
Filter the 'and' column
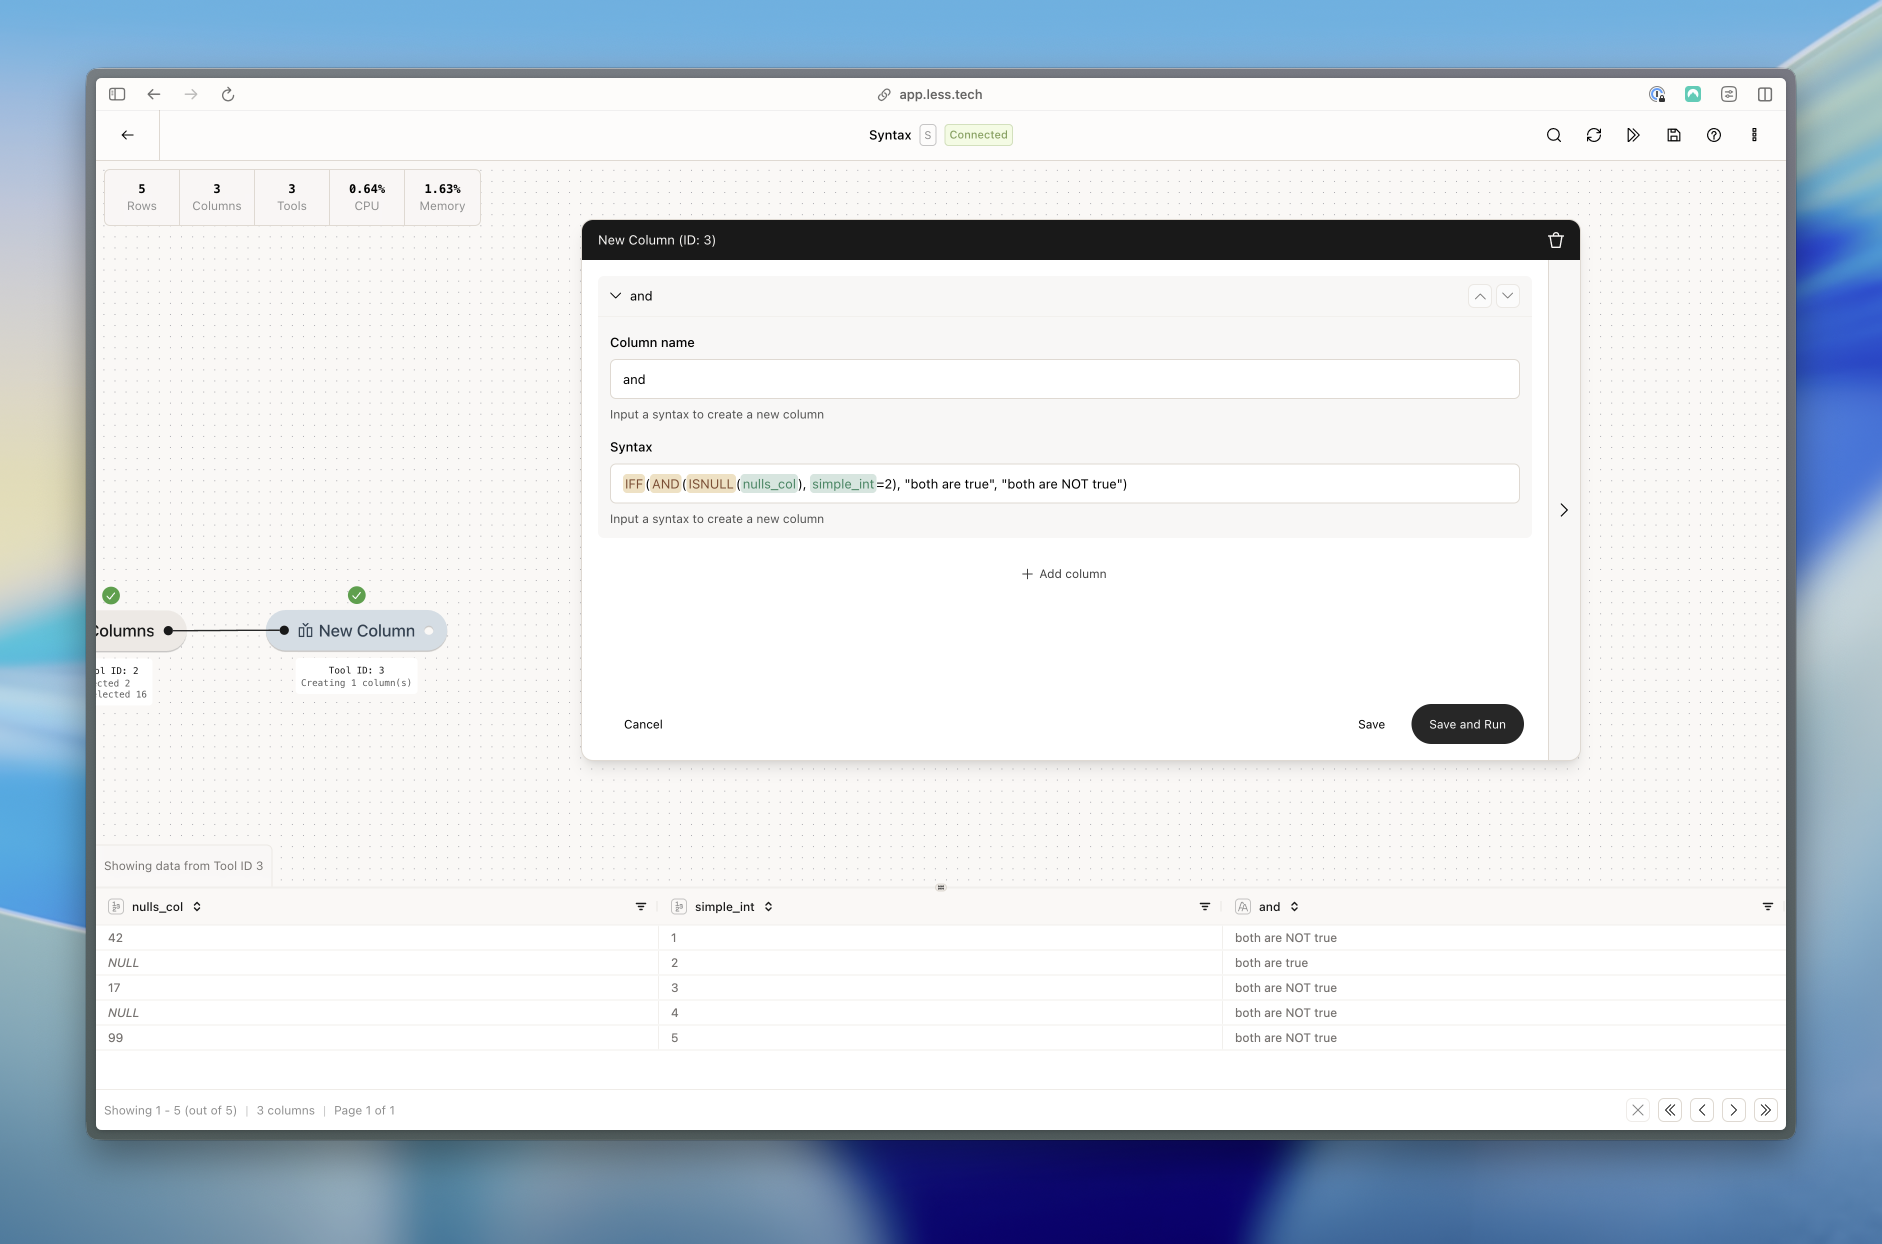(1768, 907)
